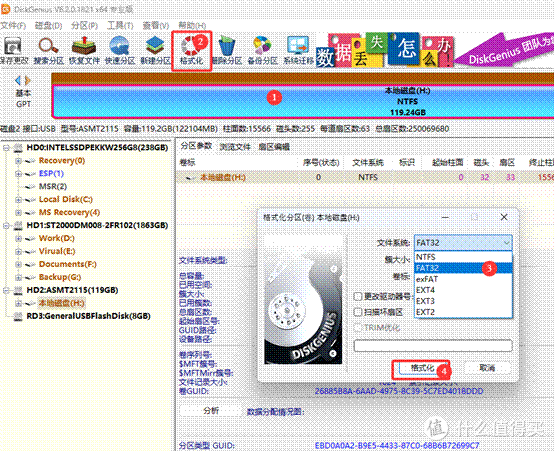Expand the Recovery(0) partition node
This screenshot has width=554, height=451.
18,161
